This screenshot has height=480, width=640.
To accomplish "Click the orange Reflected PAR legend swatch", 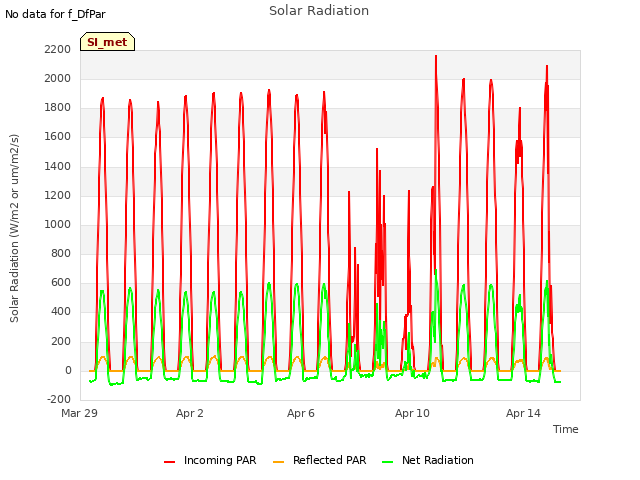I will coord(278,462).
